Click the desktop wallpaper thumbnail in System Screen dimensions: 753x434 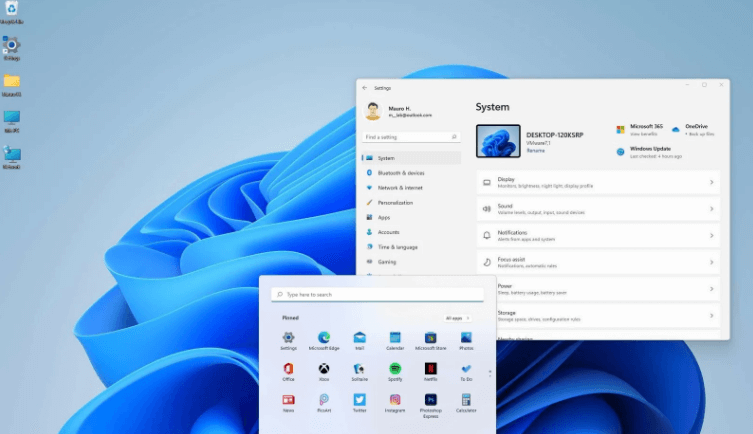[x=498, y=141]
